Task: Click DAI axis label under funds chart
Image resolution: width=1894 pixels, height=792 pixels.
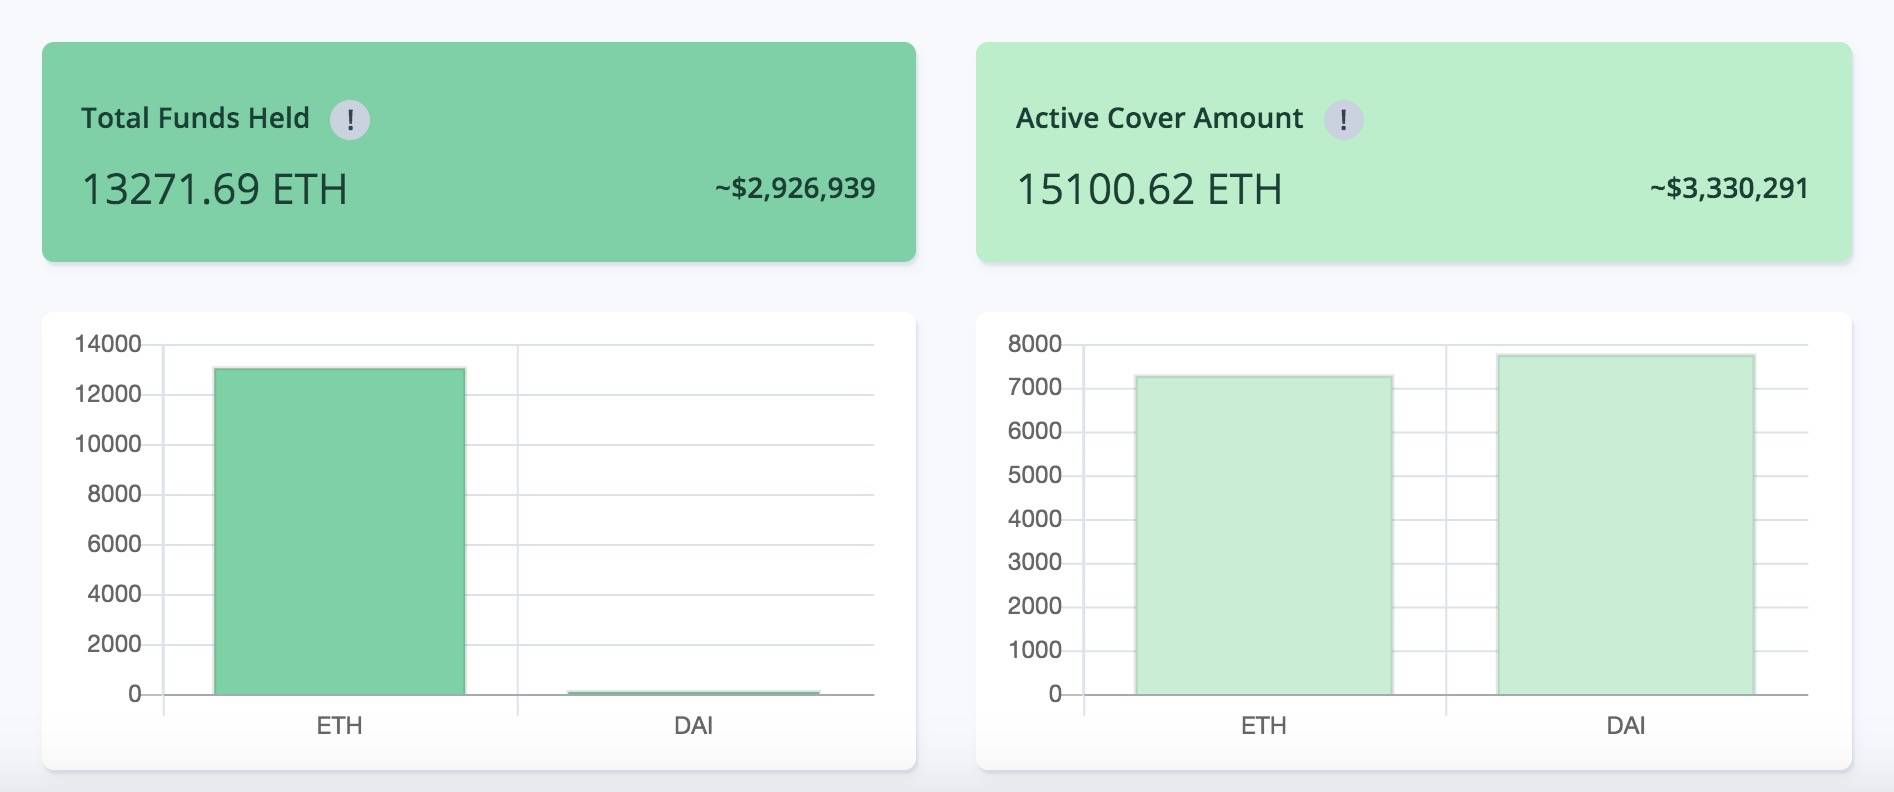Action: (694, 725)
